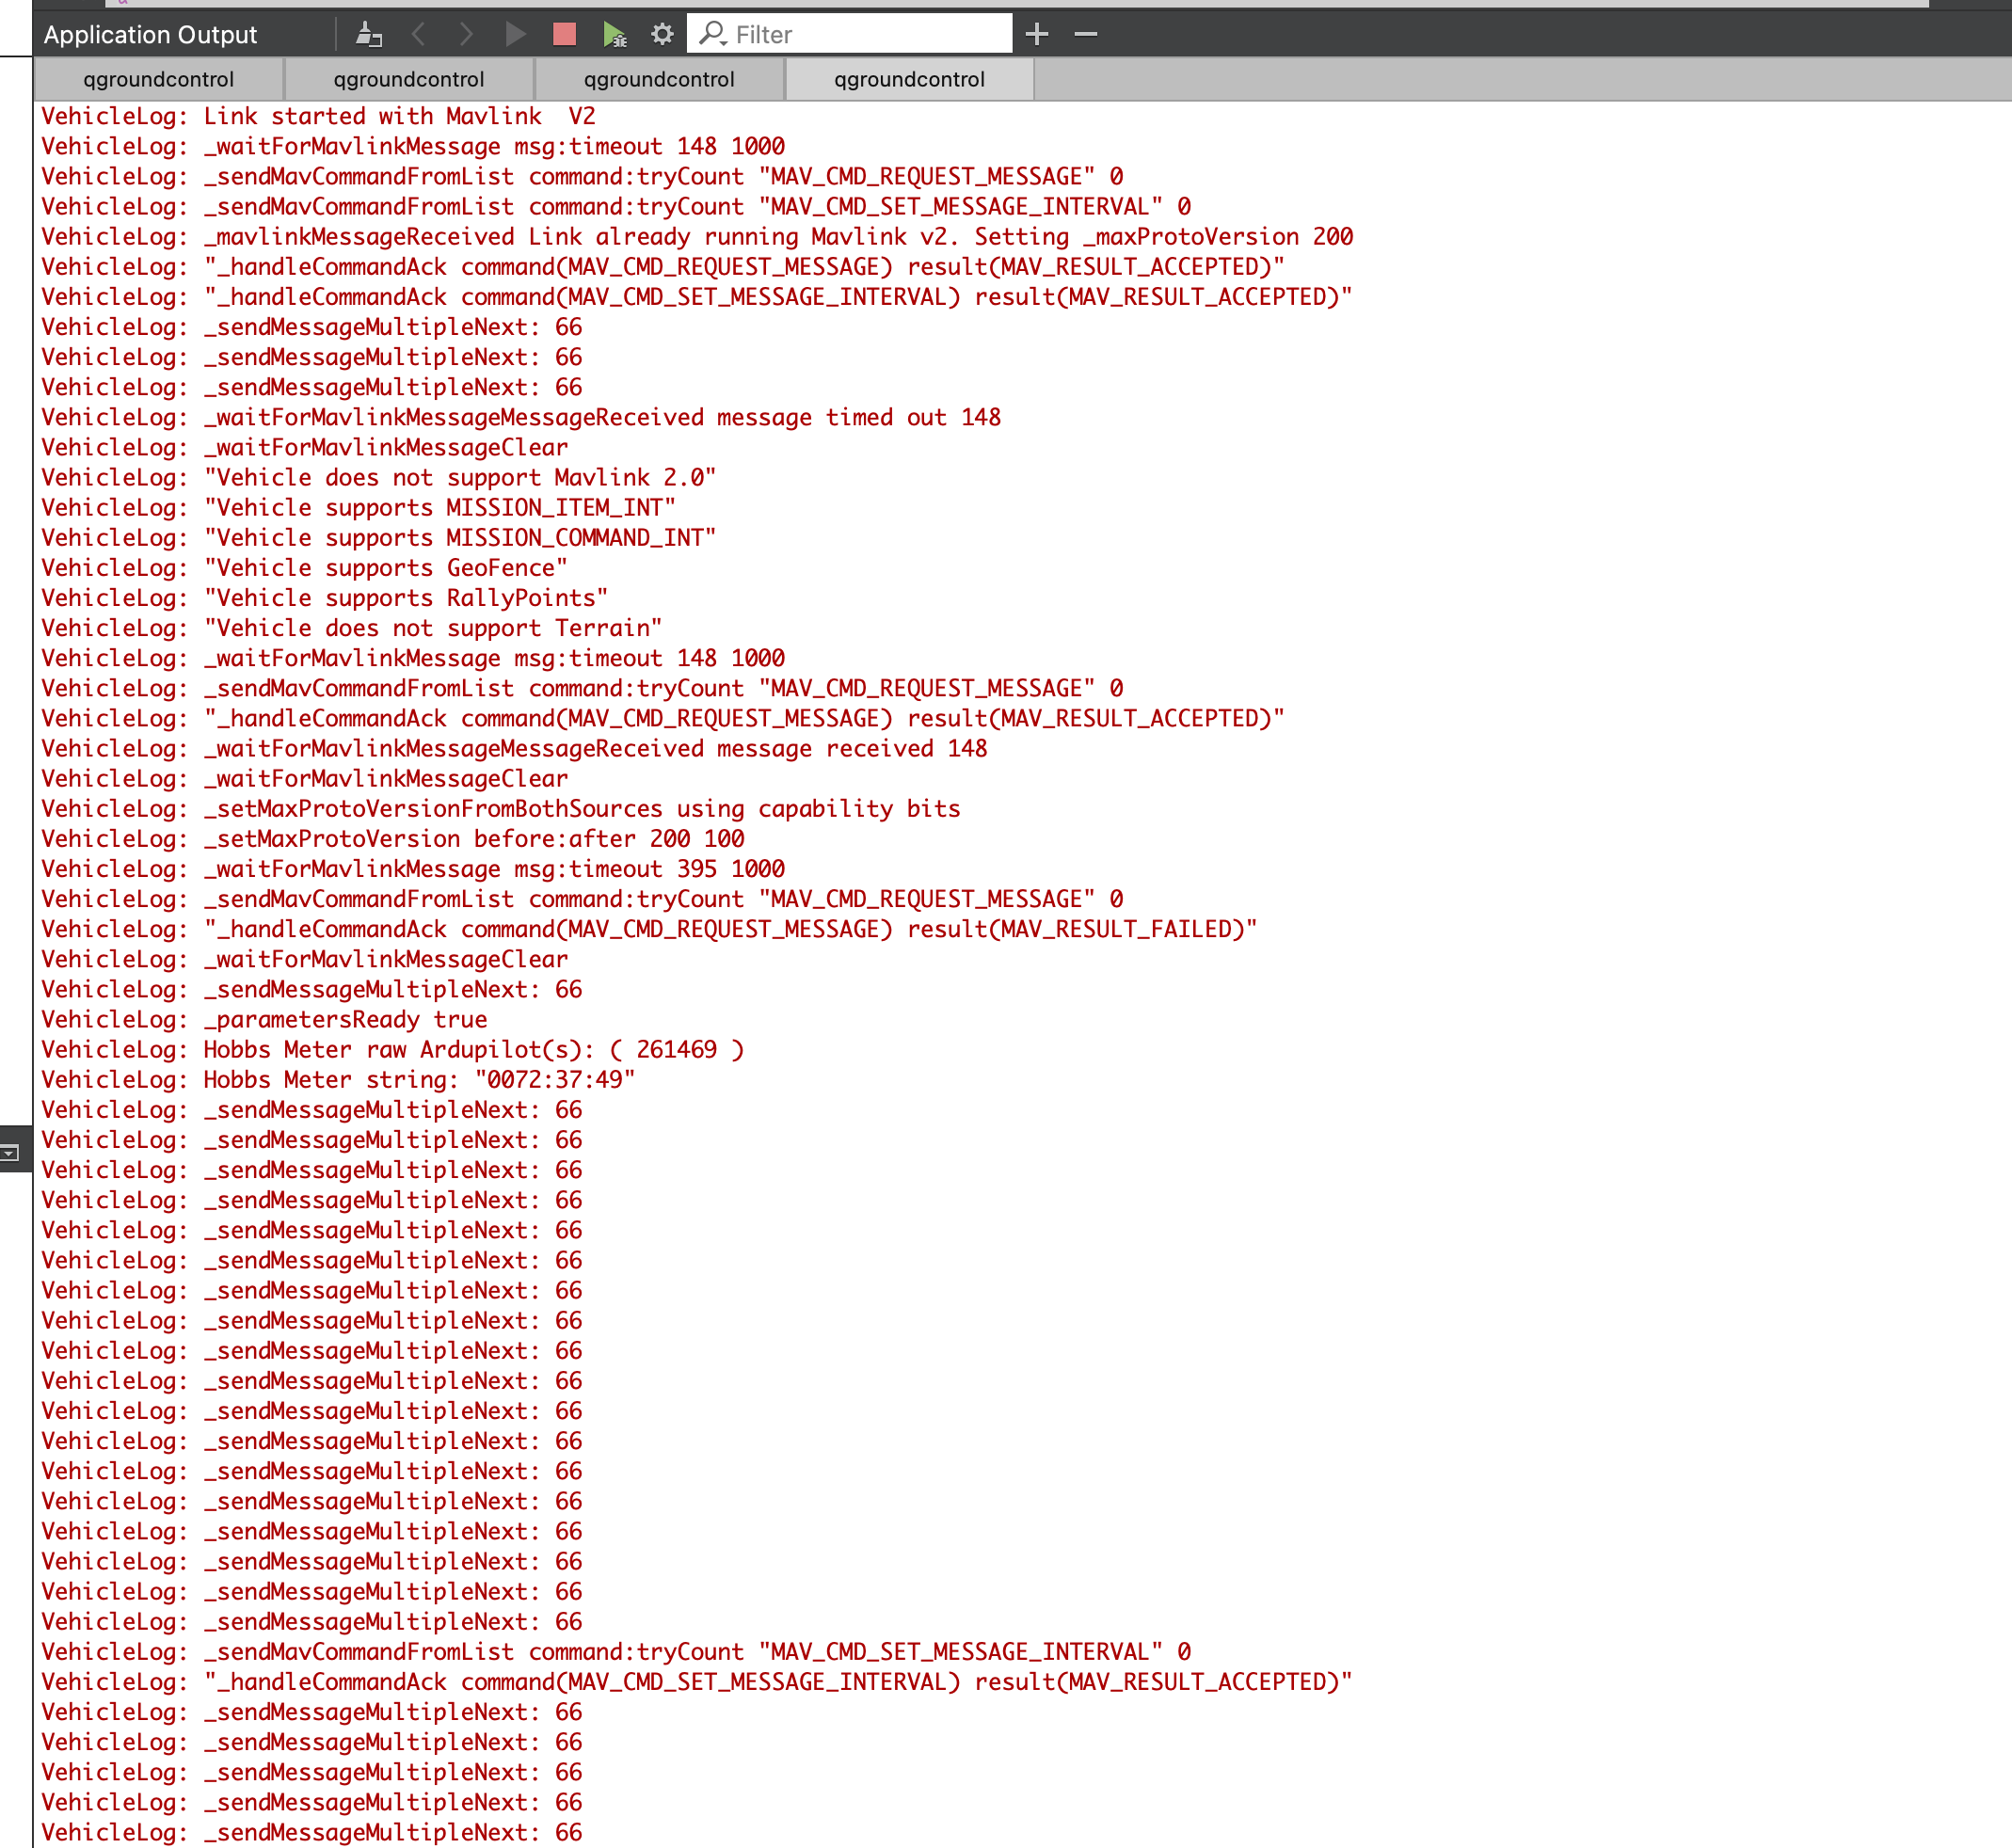Image resolution: width=2012 pixels, height=1848 pixels.
Task: Clear the application output with the broom icon
Action: pyautogui.click(x=370, y=33)
